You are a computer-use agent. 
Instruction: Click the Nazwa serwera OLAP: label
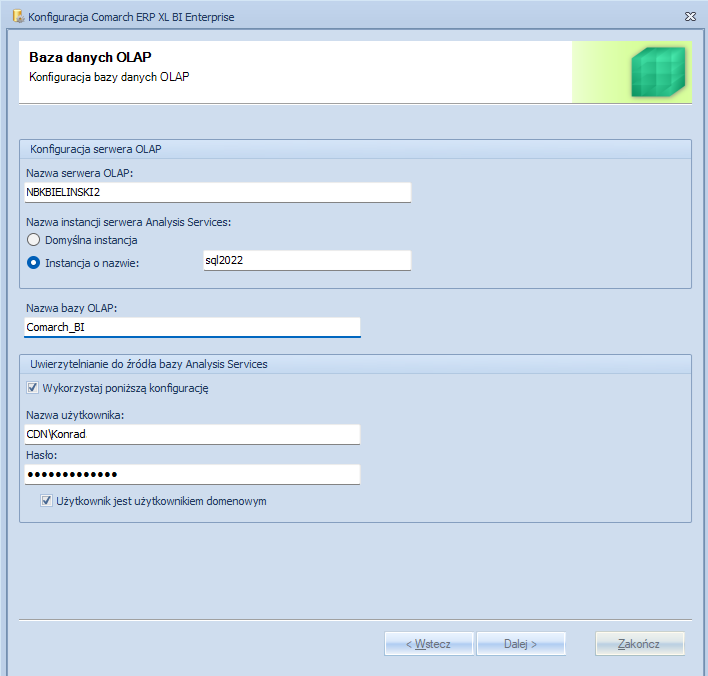79,173
